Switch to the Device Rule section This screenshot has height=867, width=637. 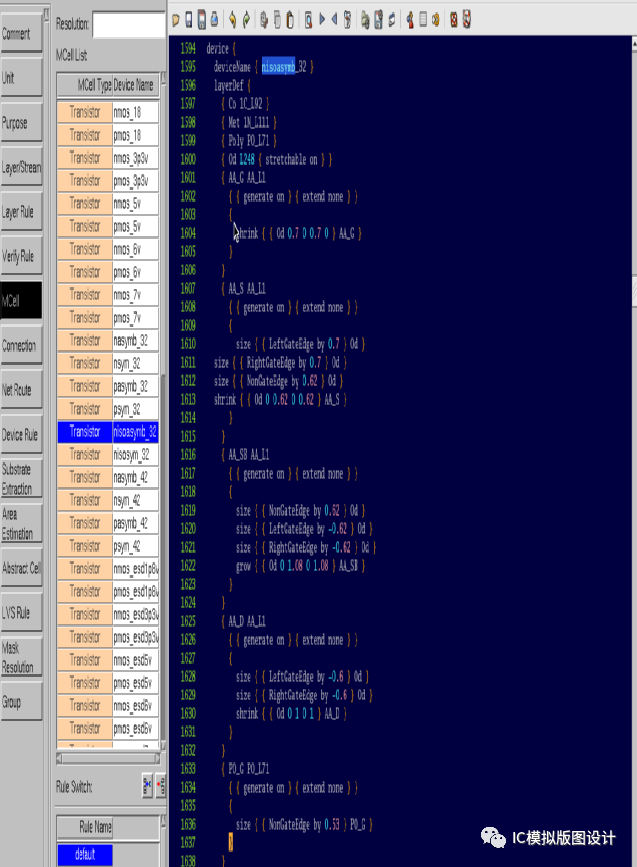coord(21,435)
